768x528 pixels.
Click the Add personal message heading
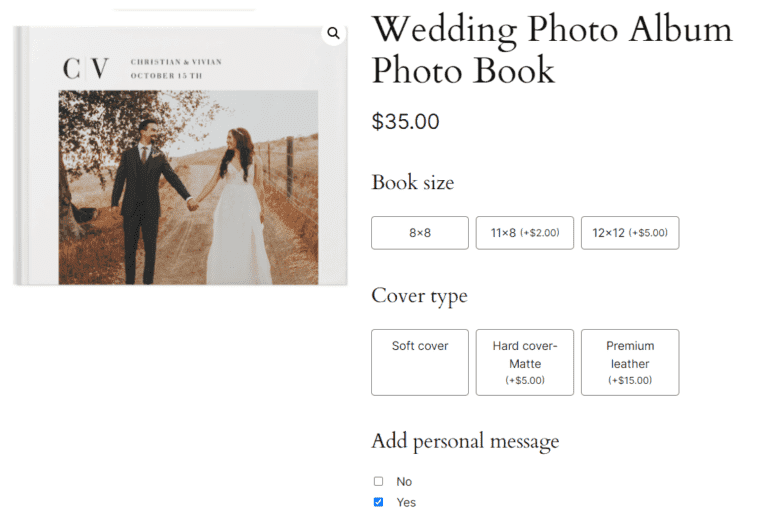point(465,441)
